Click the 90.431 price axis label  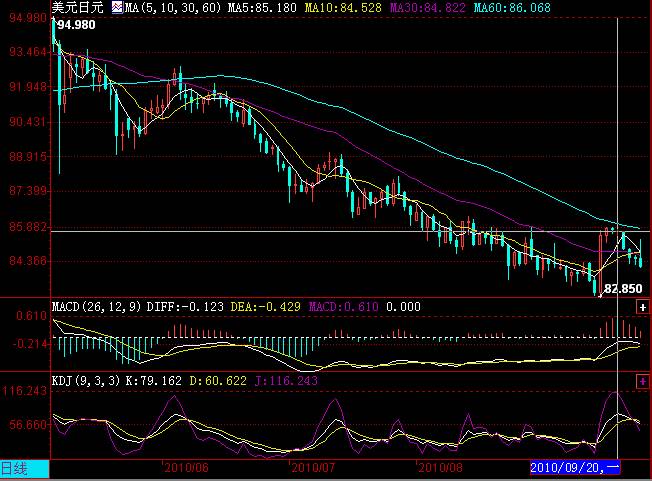coord(28,122)
